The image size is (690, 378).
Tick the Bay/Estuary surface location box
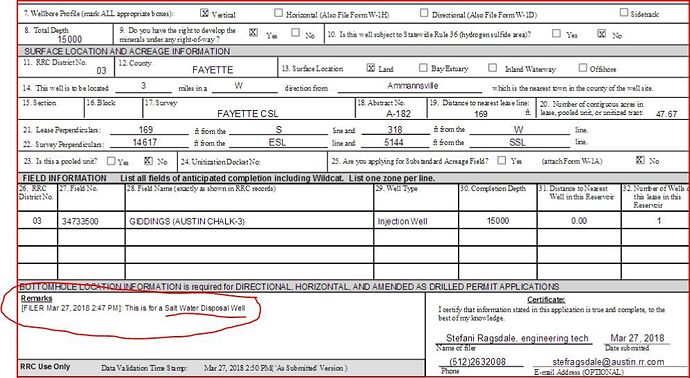pos(423,68)
